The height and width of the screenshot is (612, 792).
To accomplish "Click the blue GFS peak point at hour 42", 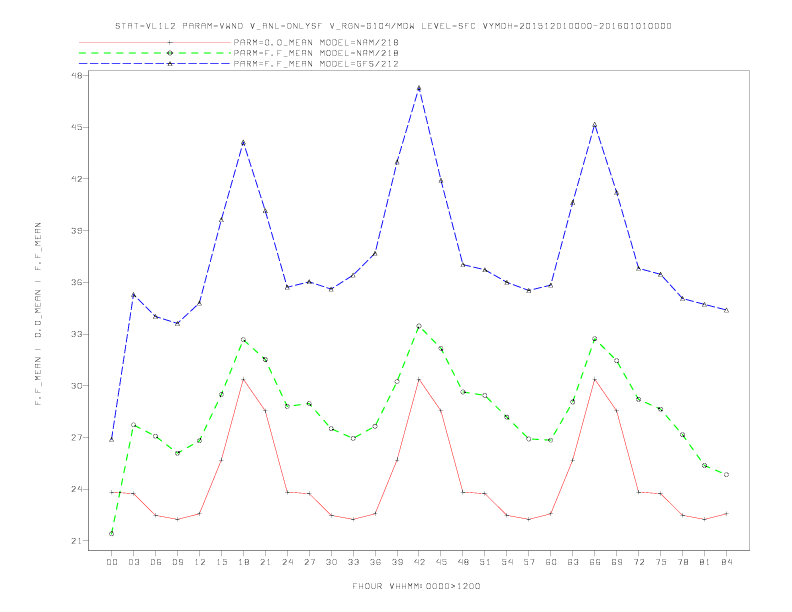I will click(x=419, y=88).
